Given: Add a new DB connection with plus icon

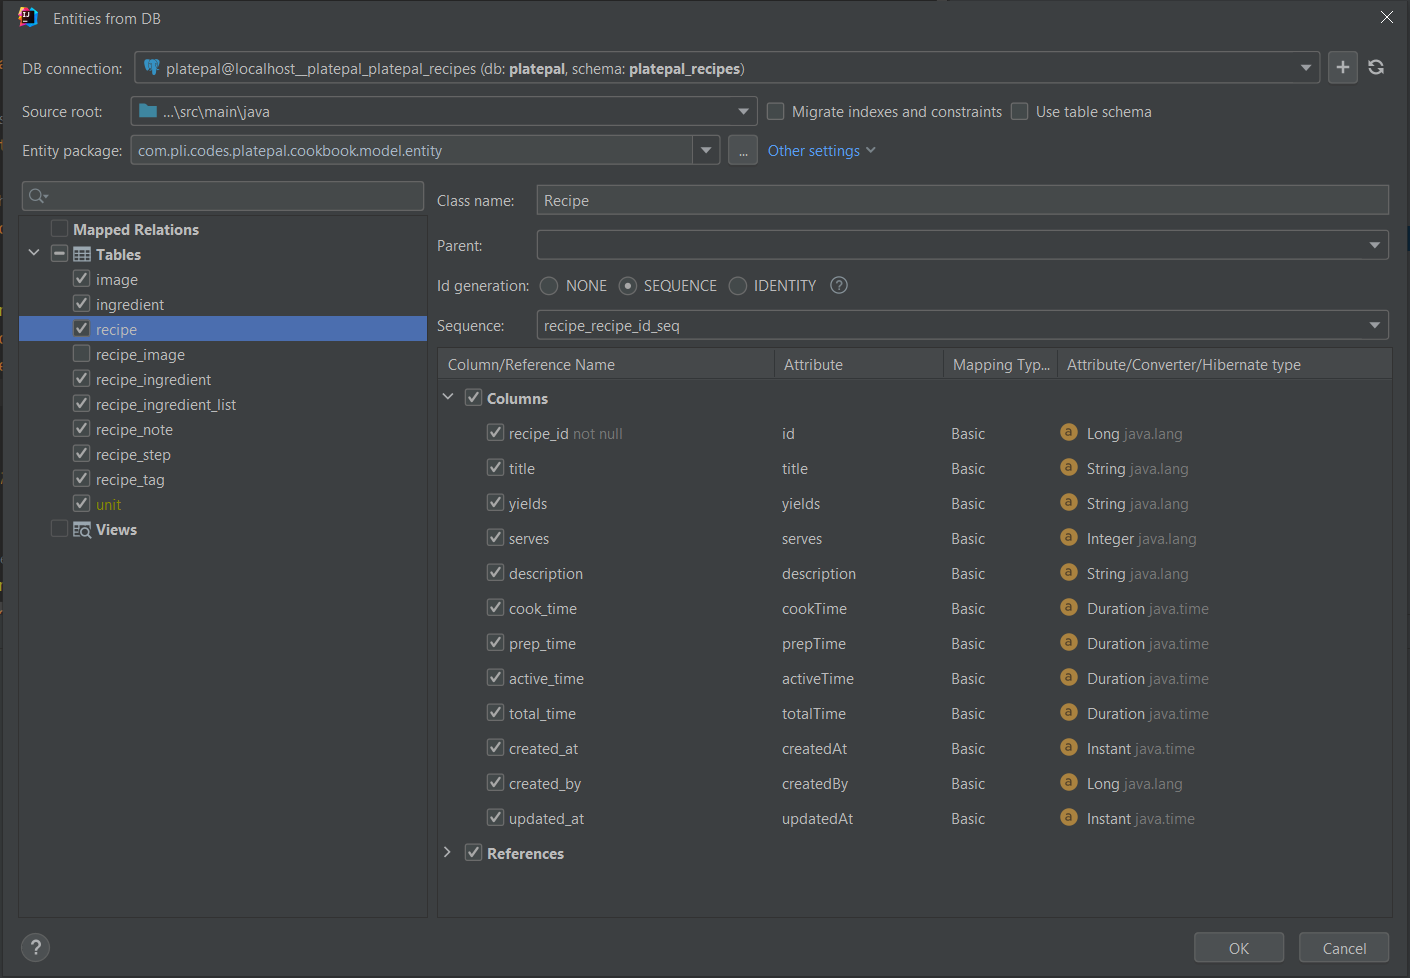Looking at the screenshot, I should coord(1343,68).
